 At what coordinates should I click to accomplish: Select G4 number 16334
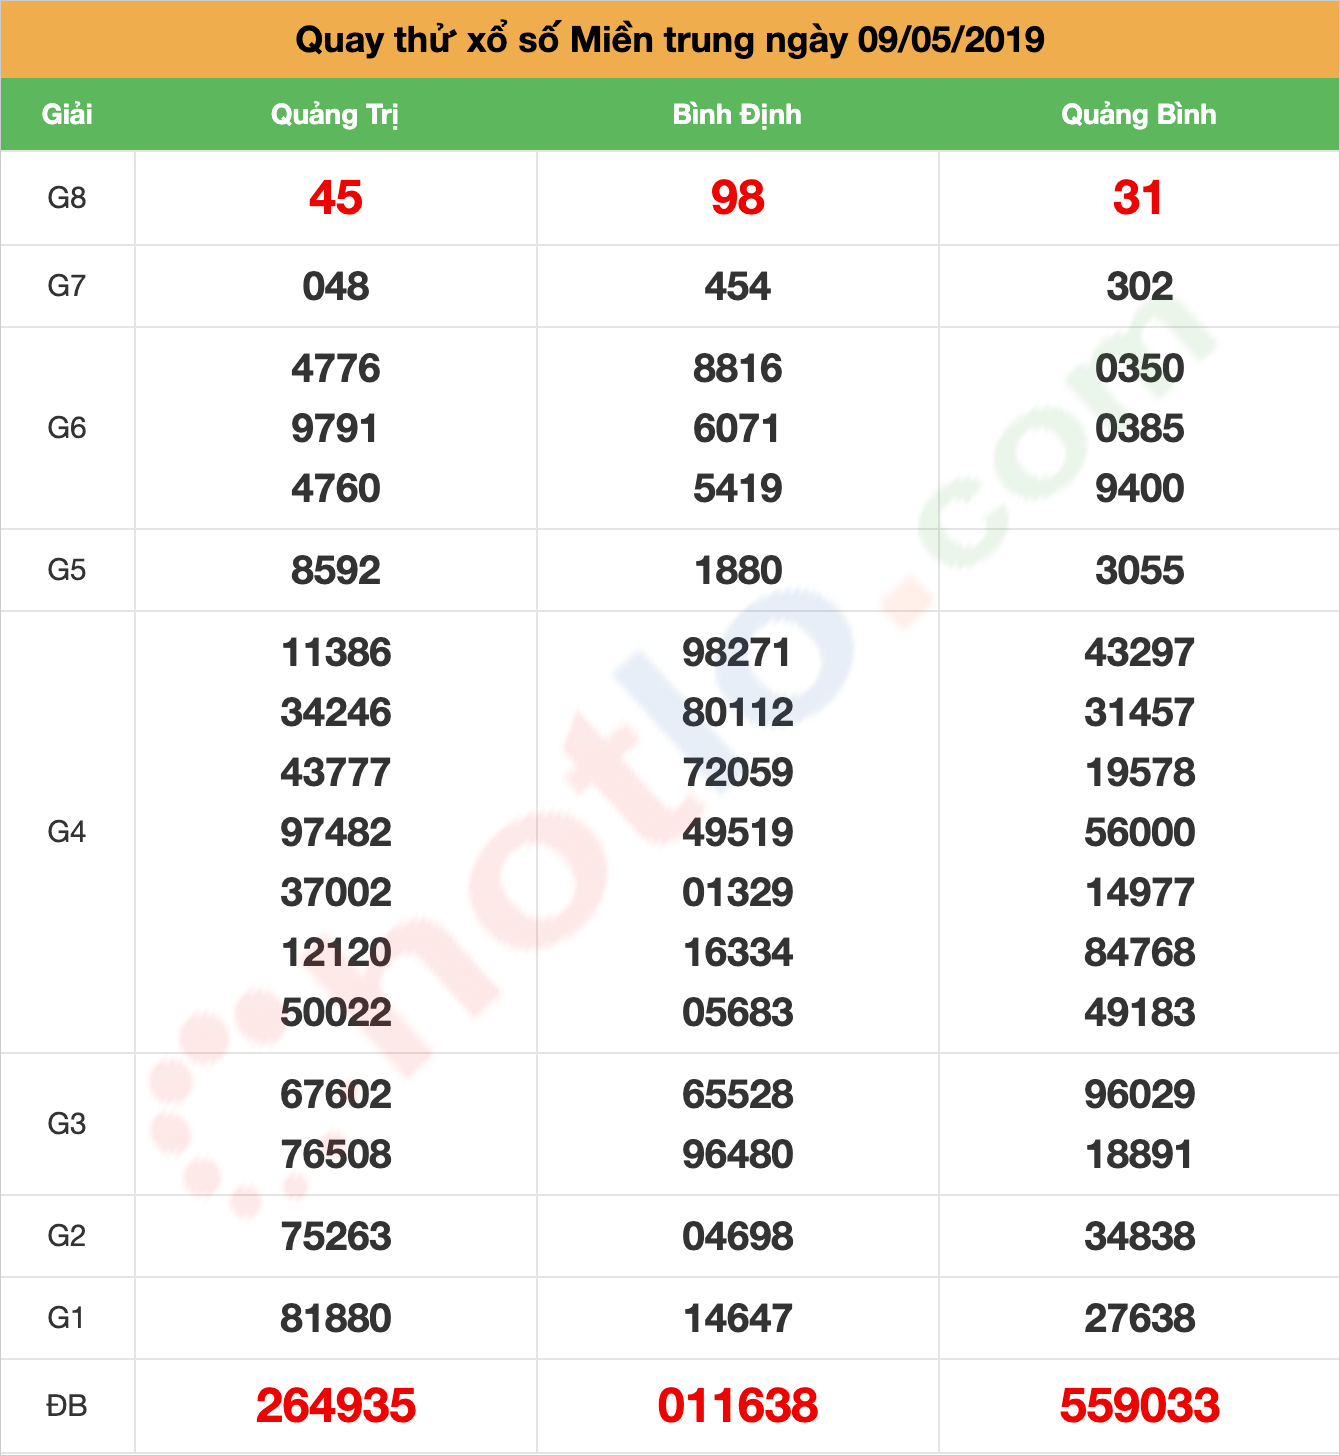point(738,953)
